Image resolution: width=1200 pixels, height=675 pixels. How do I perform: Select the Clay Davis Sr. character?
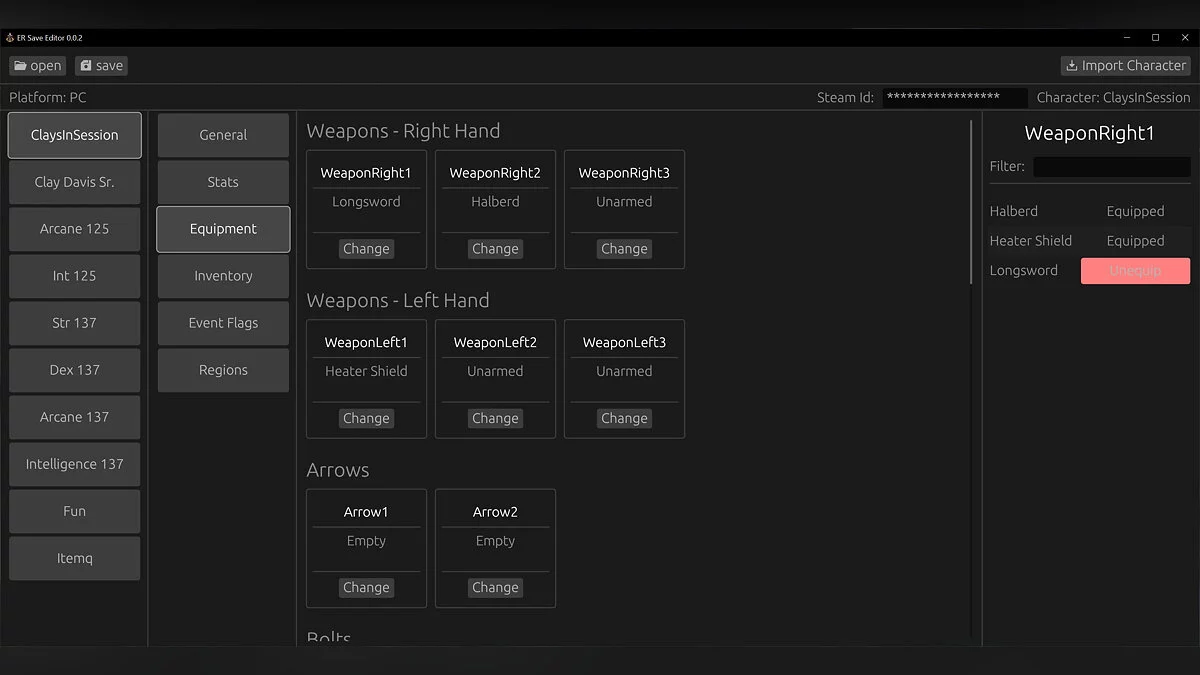click(74, 182)
